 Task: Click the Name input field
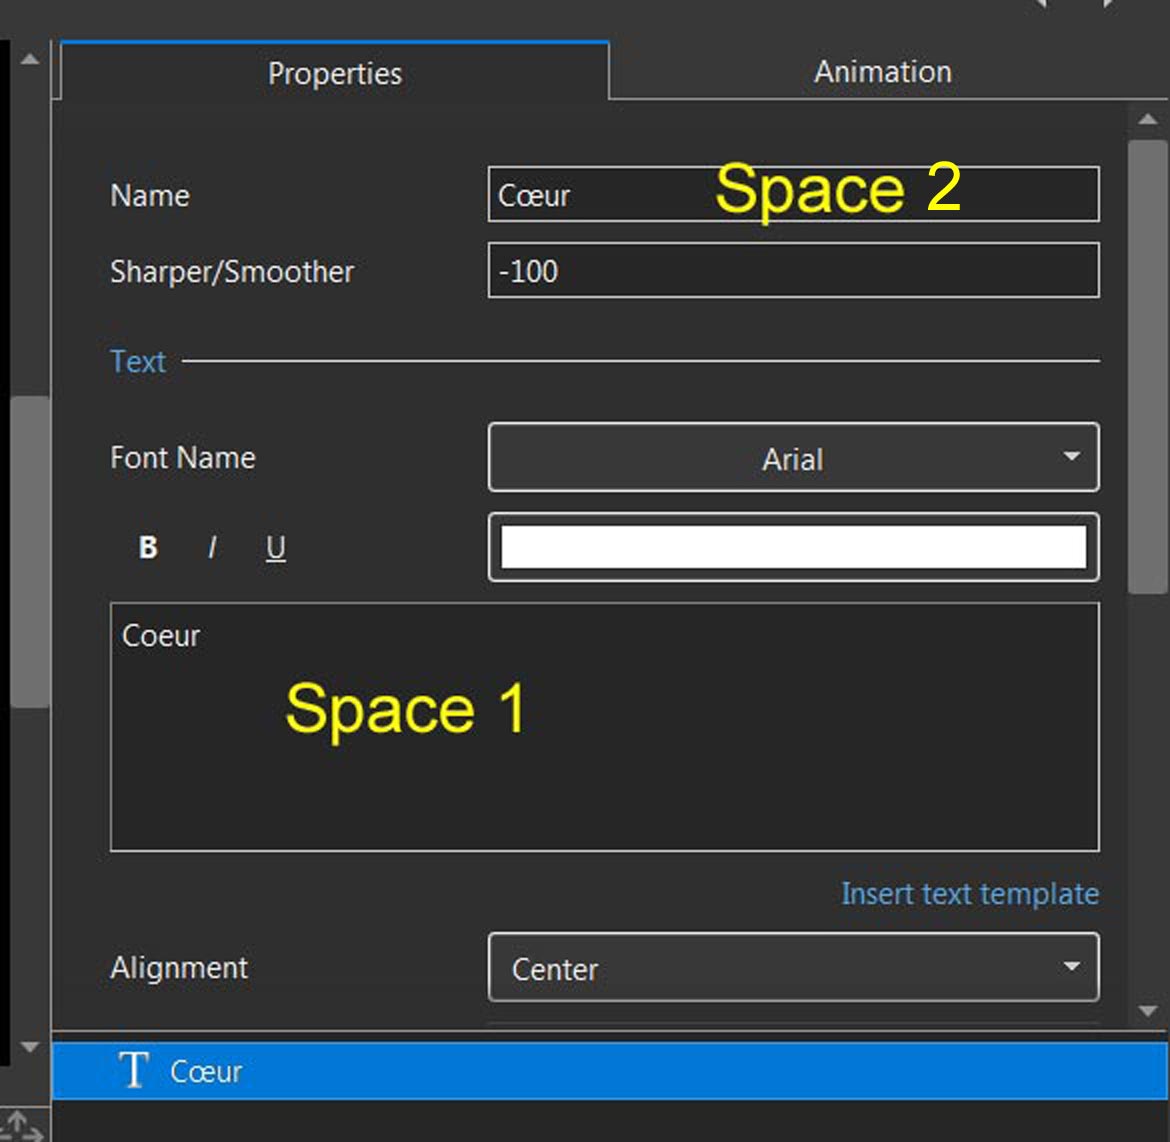pyautogui.click(x=793, y=194)
